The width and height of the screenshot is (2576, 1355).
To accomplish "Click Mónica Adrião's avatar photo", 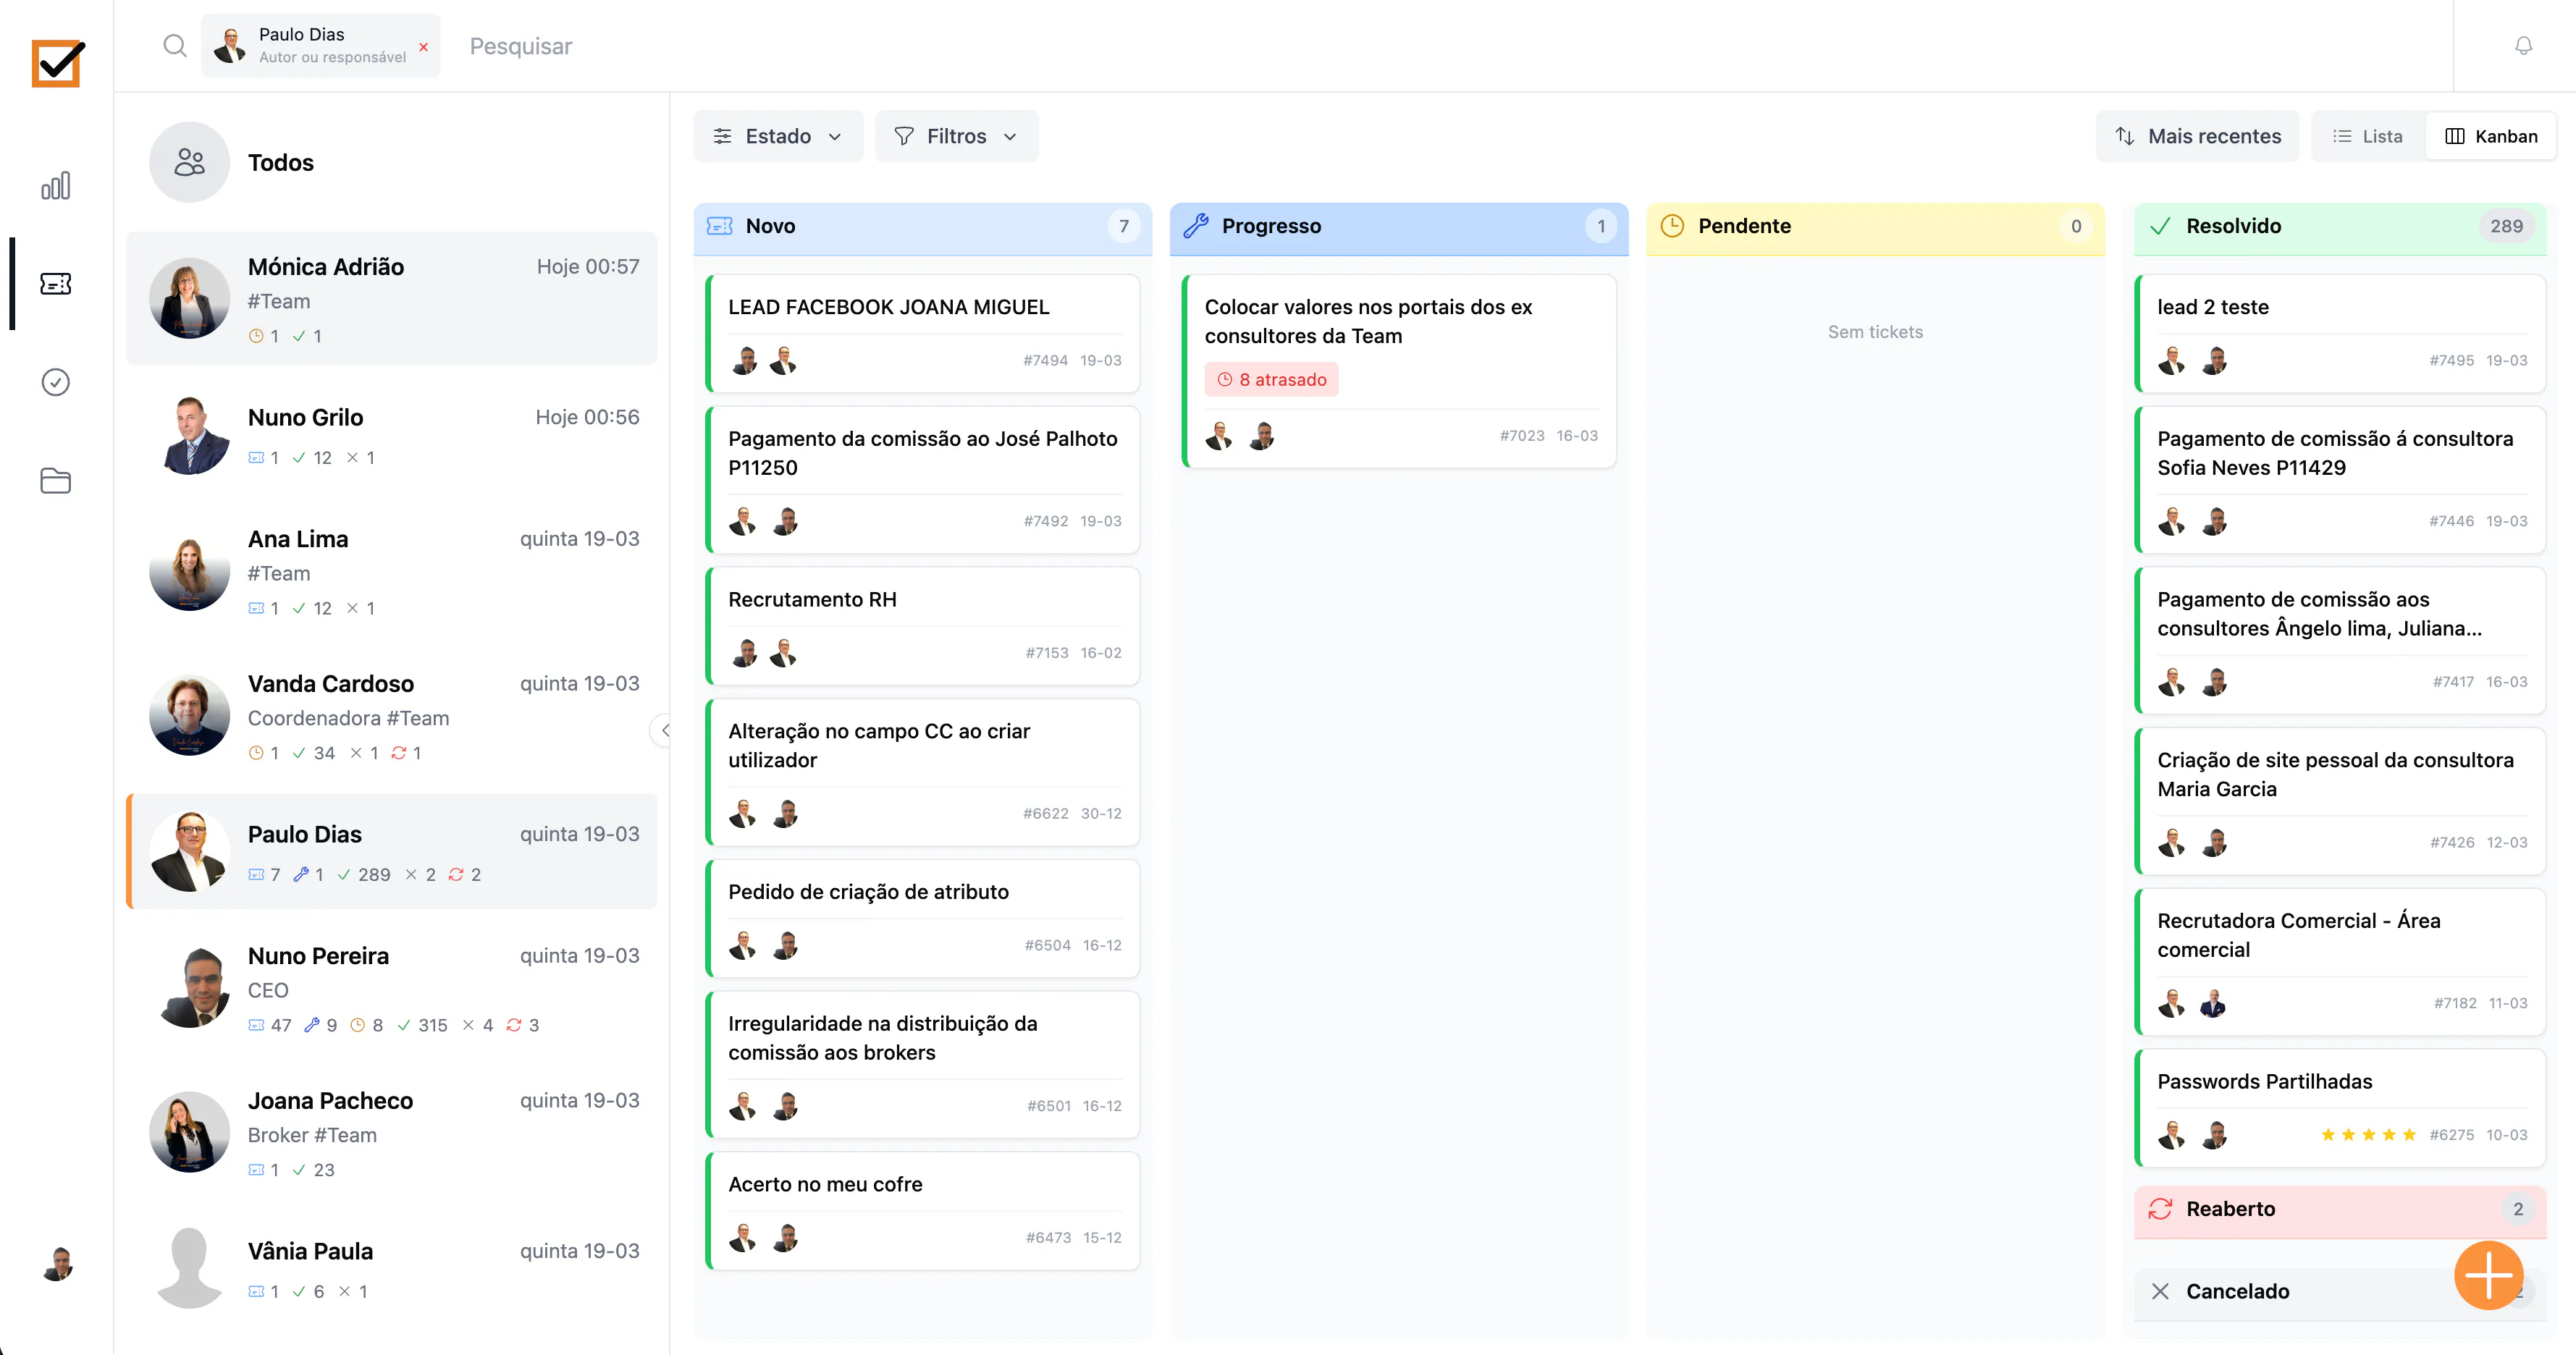I will (189, 298).
